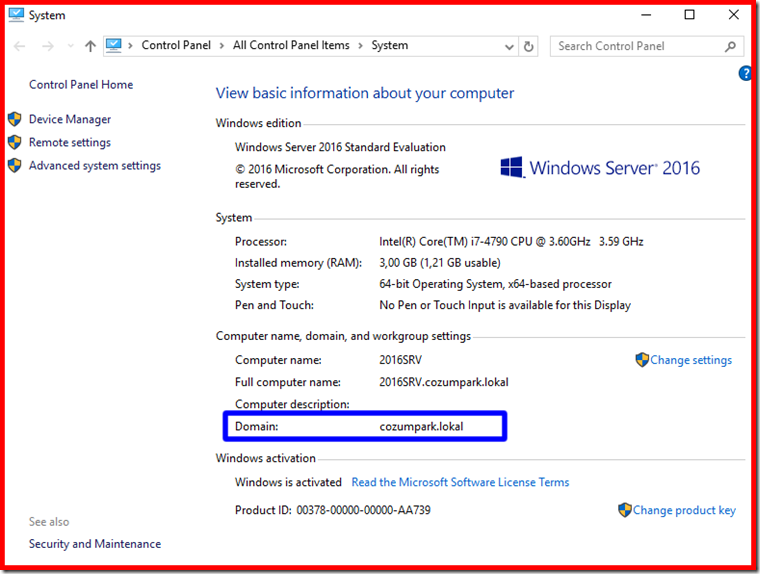Expand the chevron before Control Panel breadcrumb

click(x=130, y=46)
